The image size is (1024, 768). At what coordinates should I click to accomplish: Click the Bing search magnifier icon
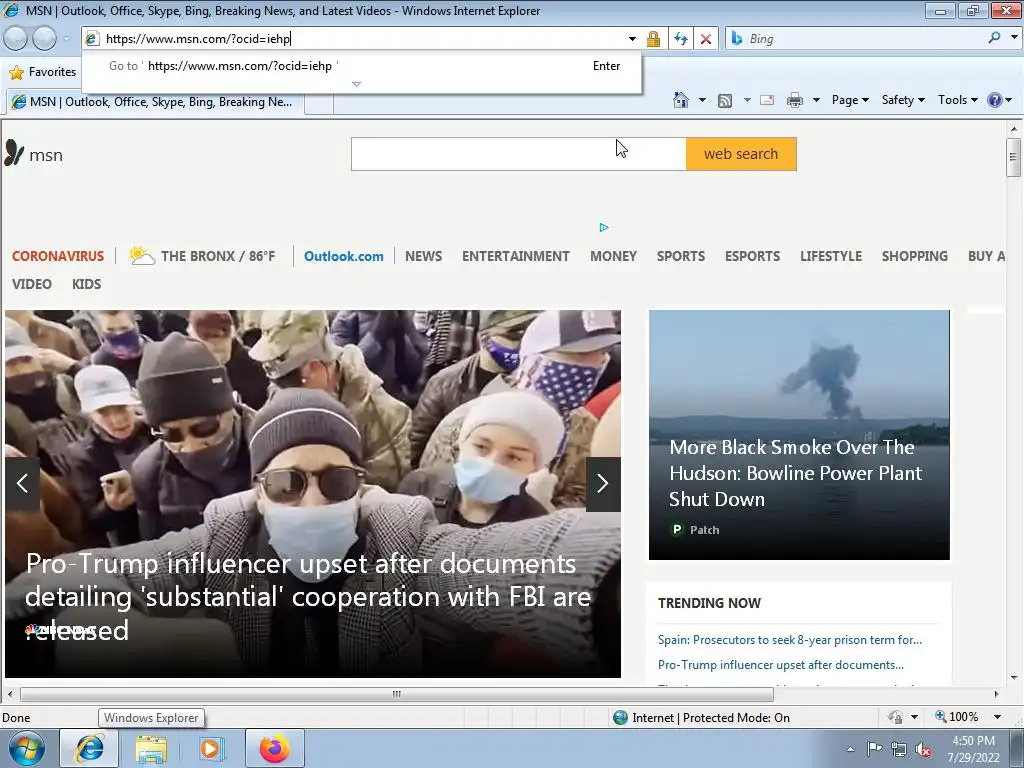[x=994, y=38]
